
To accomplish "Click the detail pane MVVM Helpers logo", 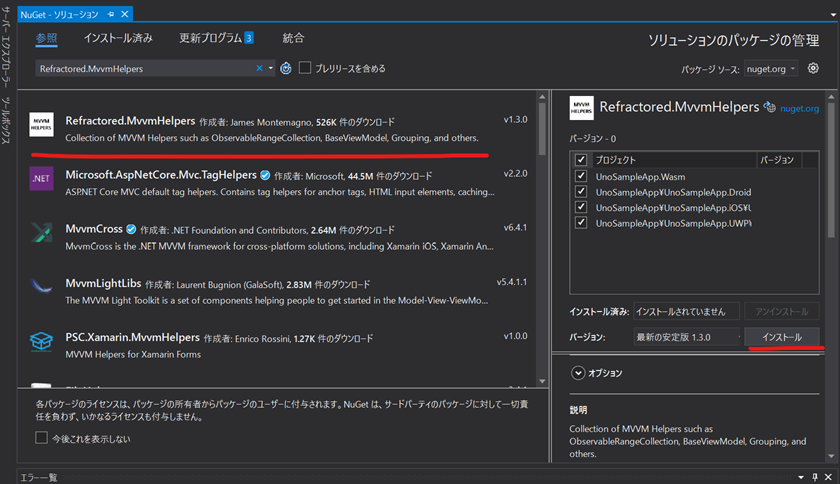I will pos(581,108).
